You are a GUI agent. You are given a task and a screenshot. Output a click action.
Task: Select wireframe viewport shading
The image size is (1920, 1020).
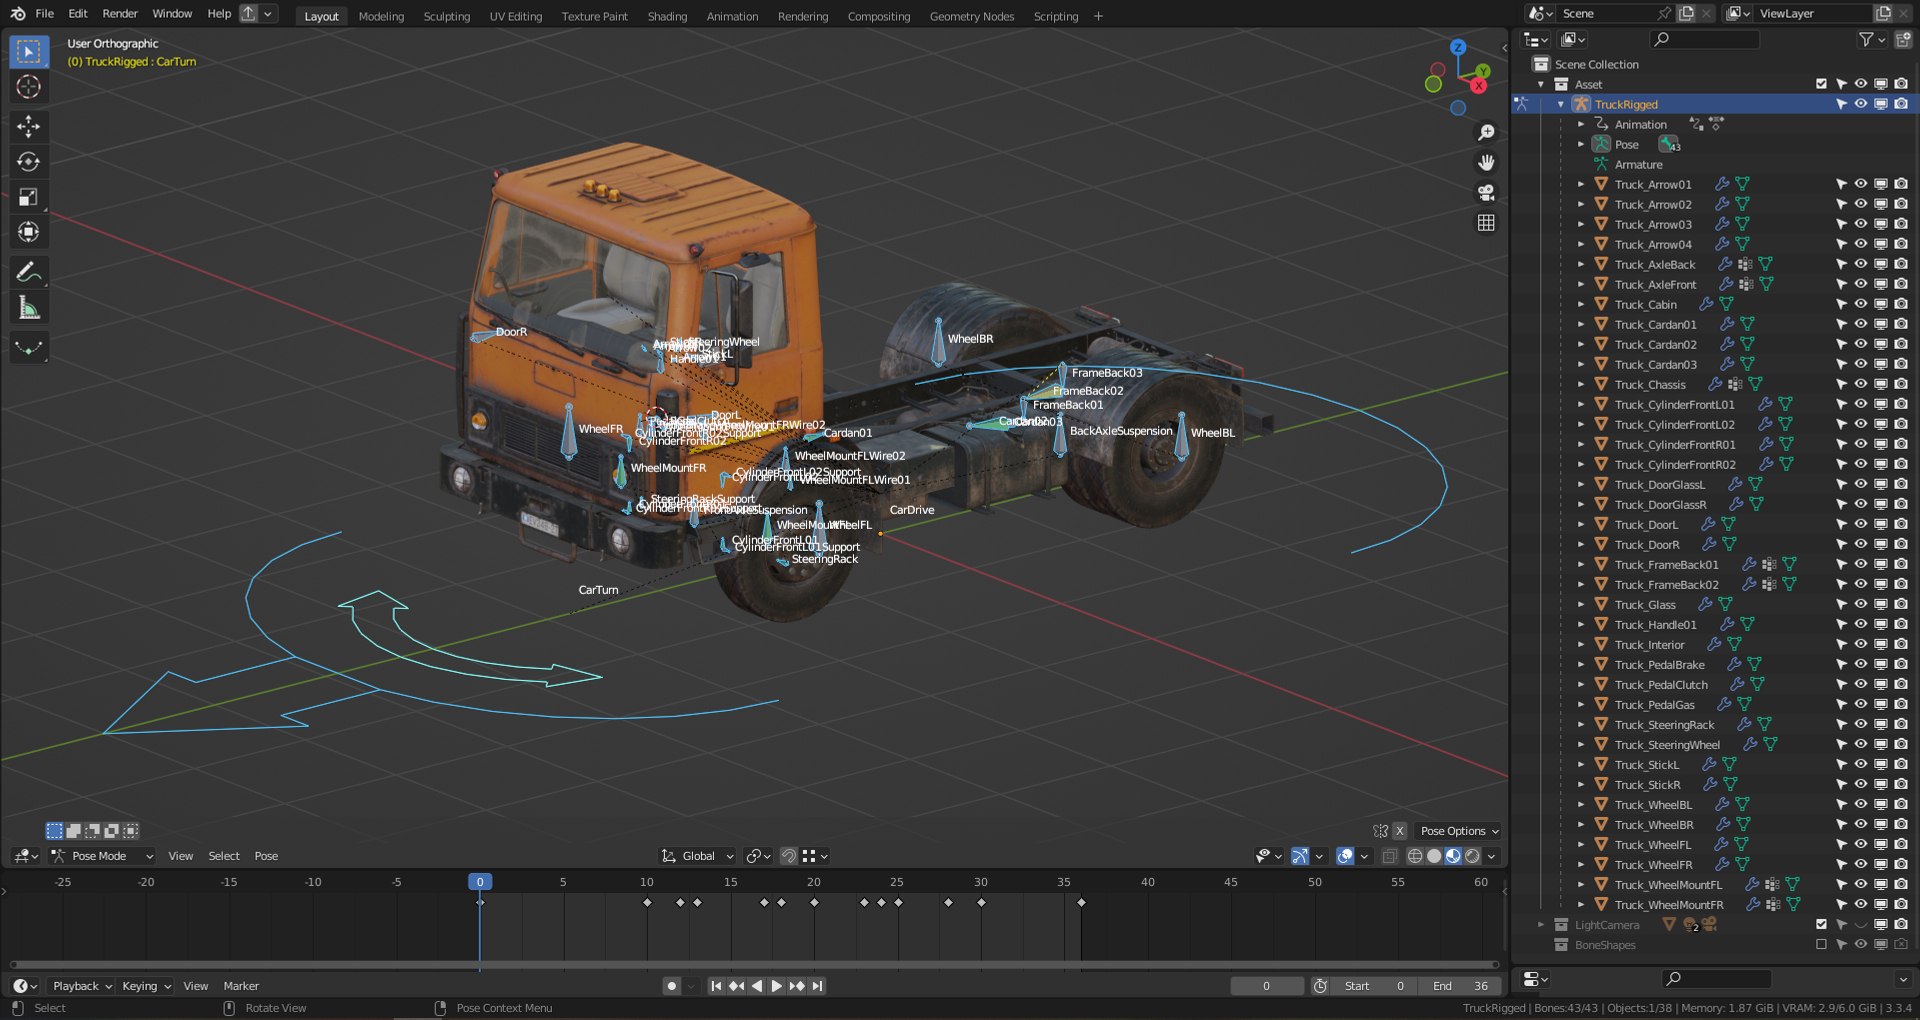point(1415,856)
